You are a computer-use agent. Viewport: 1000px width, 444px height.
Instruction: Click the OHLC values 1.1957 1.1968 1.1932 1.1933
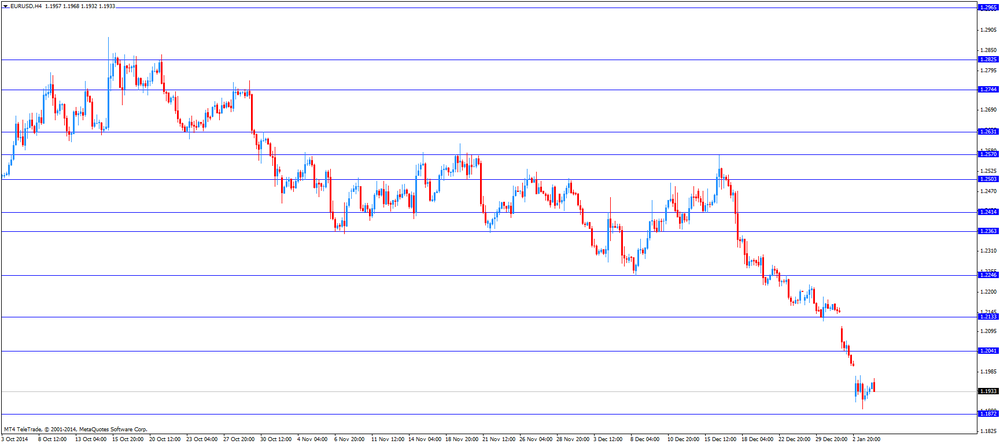(80, 6)
